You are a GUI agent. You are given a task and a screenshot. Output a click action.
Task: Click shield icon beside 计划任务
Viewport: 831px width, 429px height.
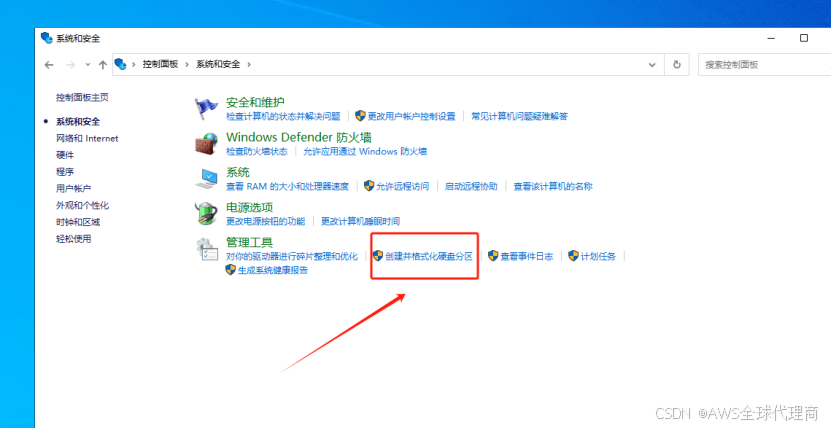point(573,256)
